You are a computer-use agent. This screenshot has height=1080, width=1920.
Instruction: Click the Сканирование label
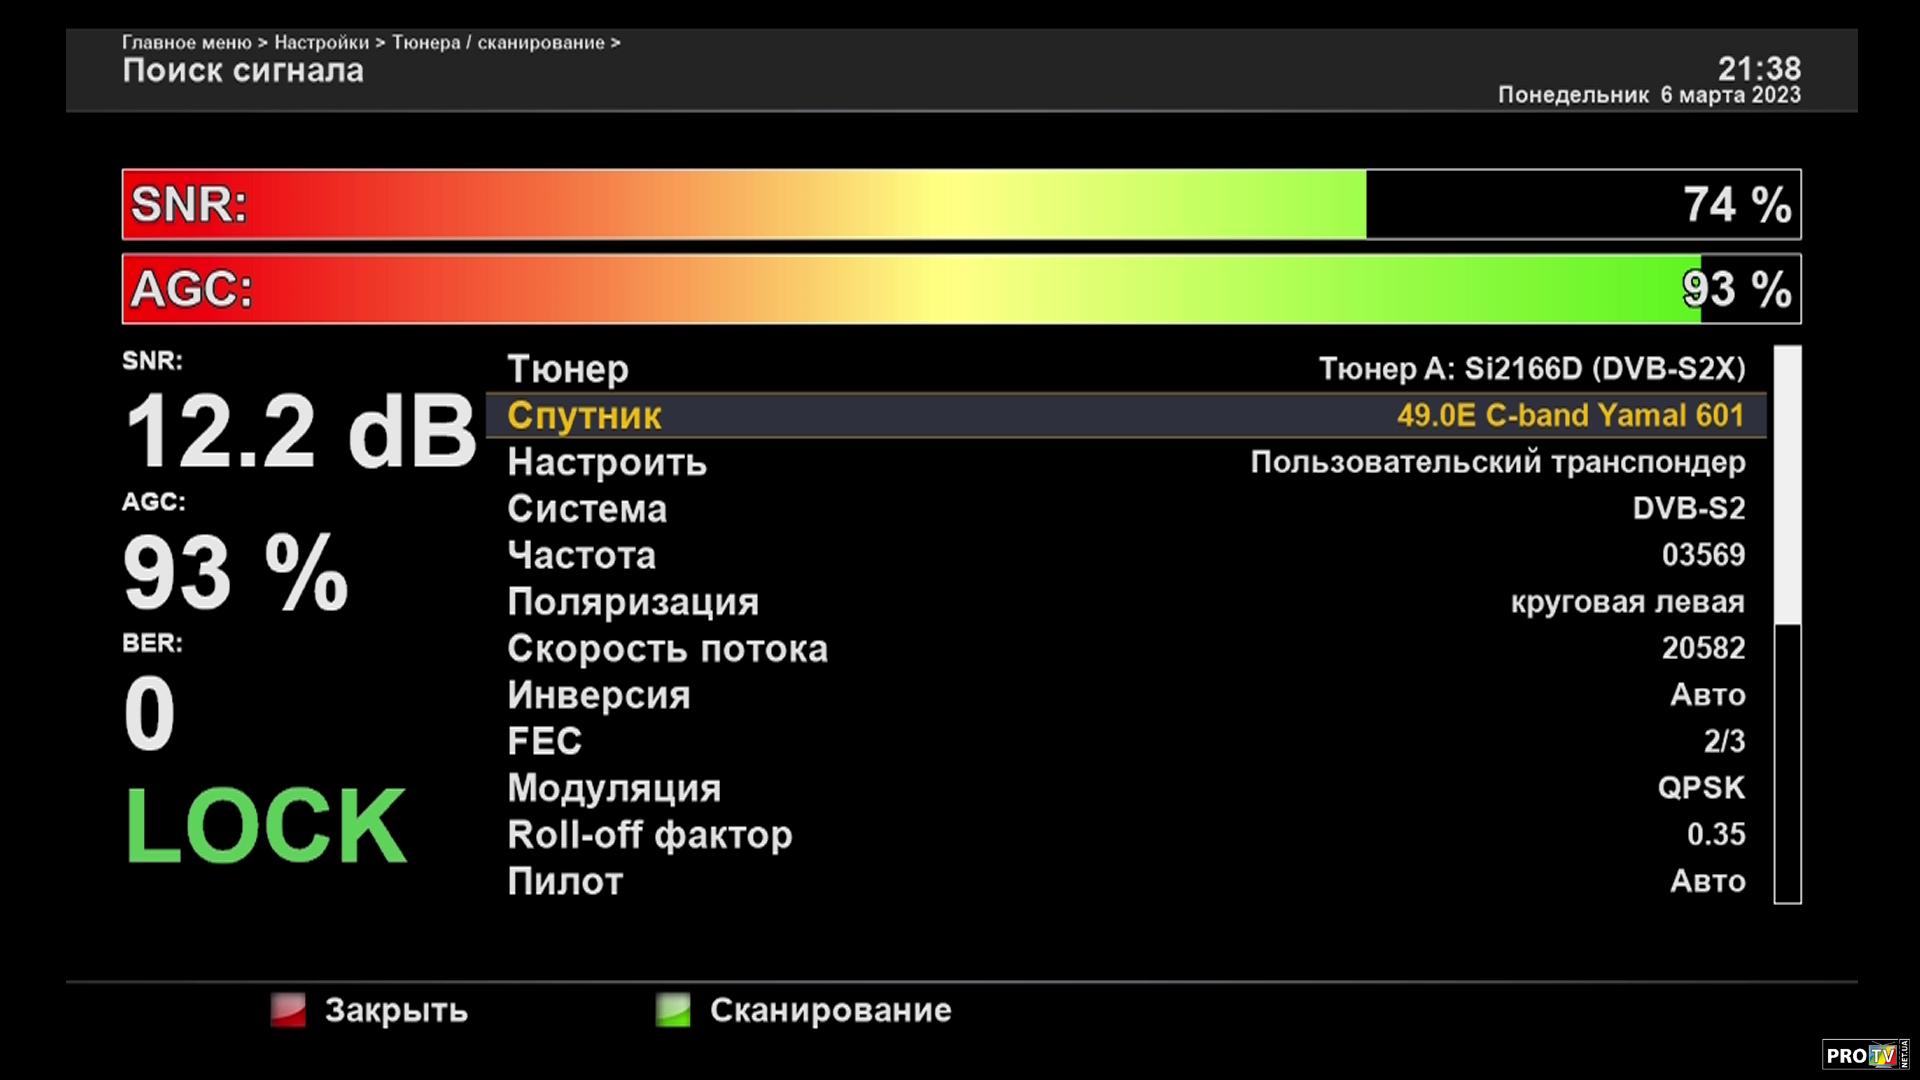[x=830, y=1010]
